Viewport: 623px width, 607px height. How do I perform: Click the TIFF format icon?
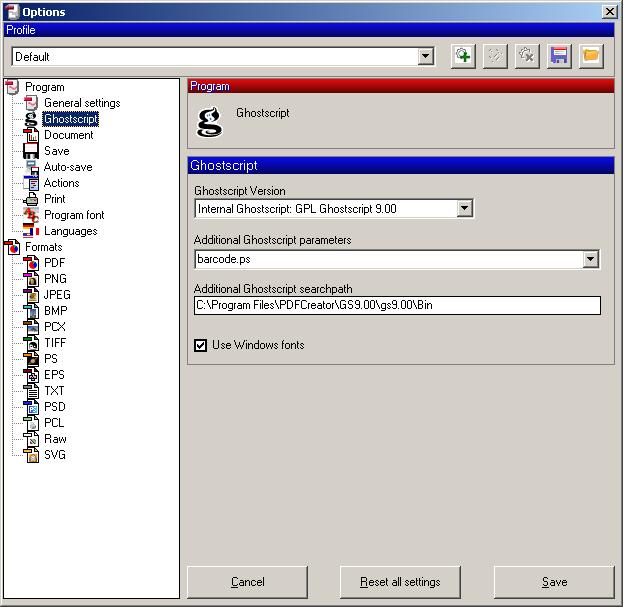tap(31, 343)
